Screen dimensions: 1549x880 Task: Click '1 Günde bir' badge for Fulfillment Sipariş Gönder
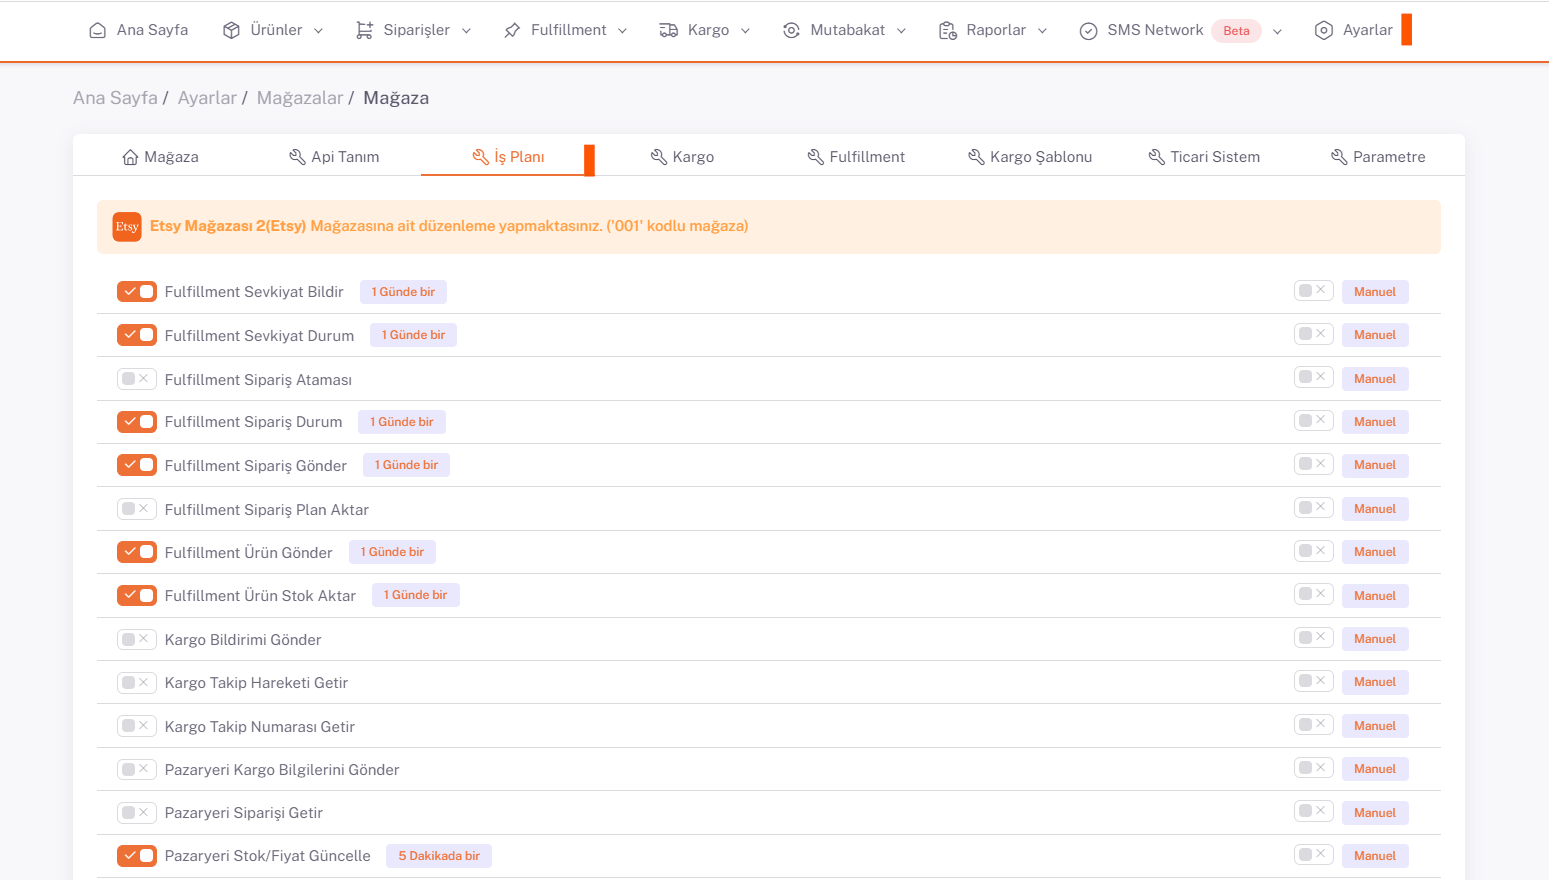click(x=406, y=465)
